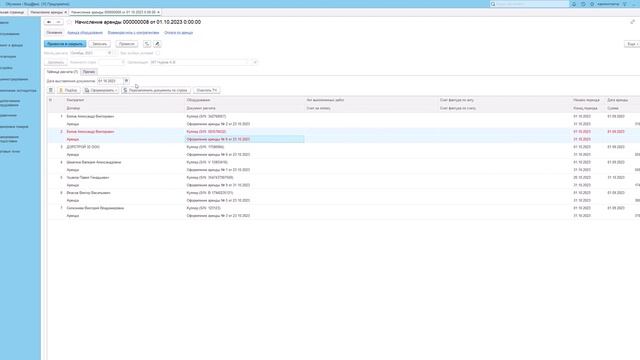
Task: Select row 7 contractor cell
Action: pos(95,208)
